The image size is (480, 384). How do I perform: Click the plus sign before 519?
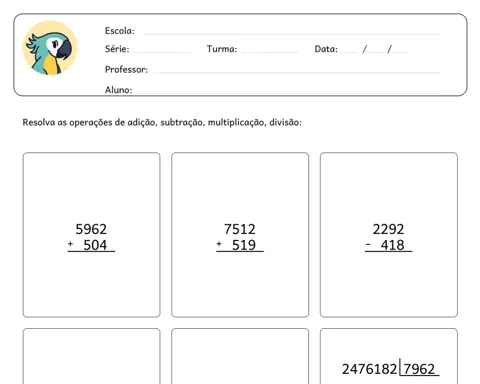(x=219, y=244)
